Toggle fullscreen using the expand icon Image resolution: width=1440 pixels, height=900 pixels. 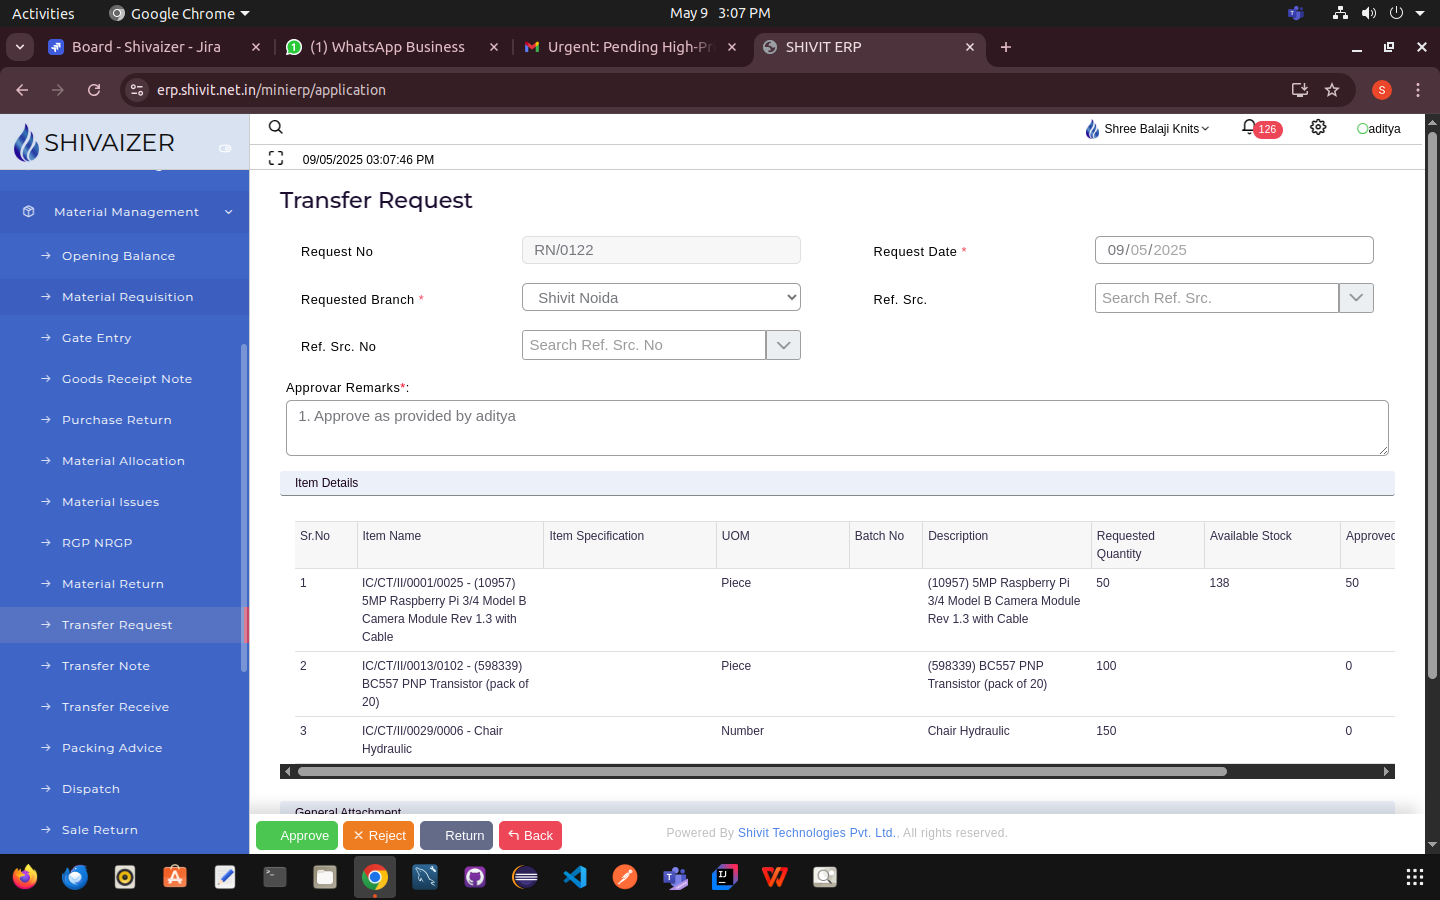coord(276,158)
